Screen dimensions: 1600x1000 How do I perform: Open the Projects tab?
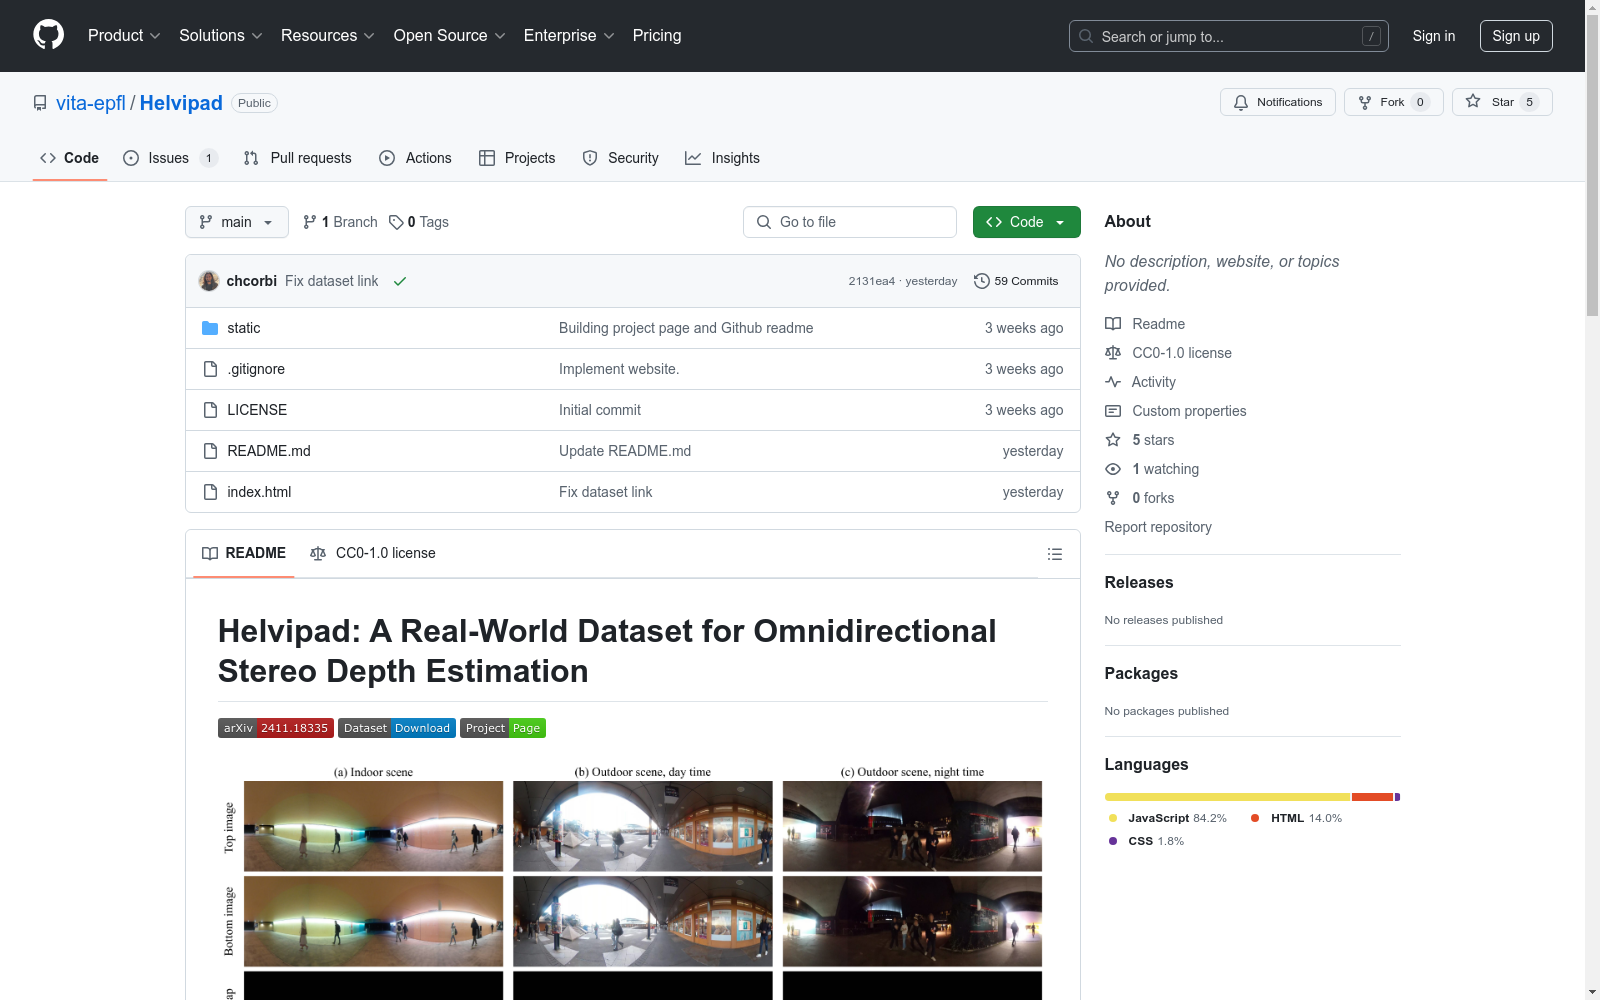point(517,158)
